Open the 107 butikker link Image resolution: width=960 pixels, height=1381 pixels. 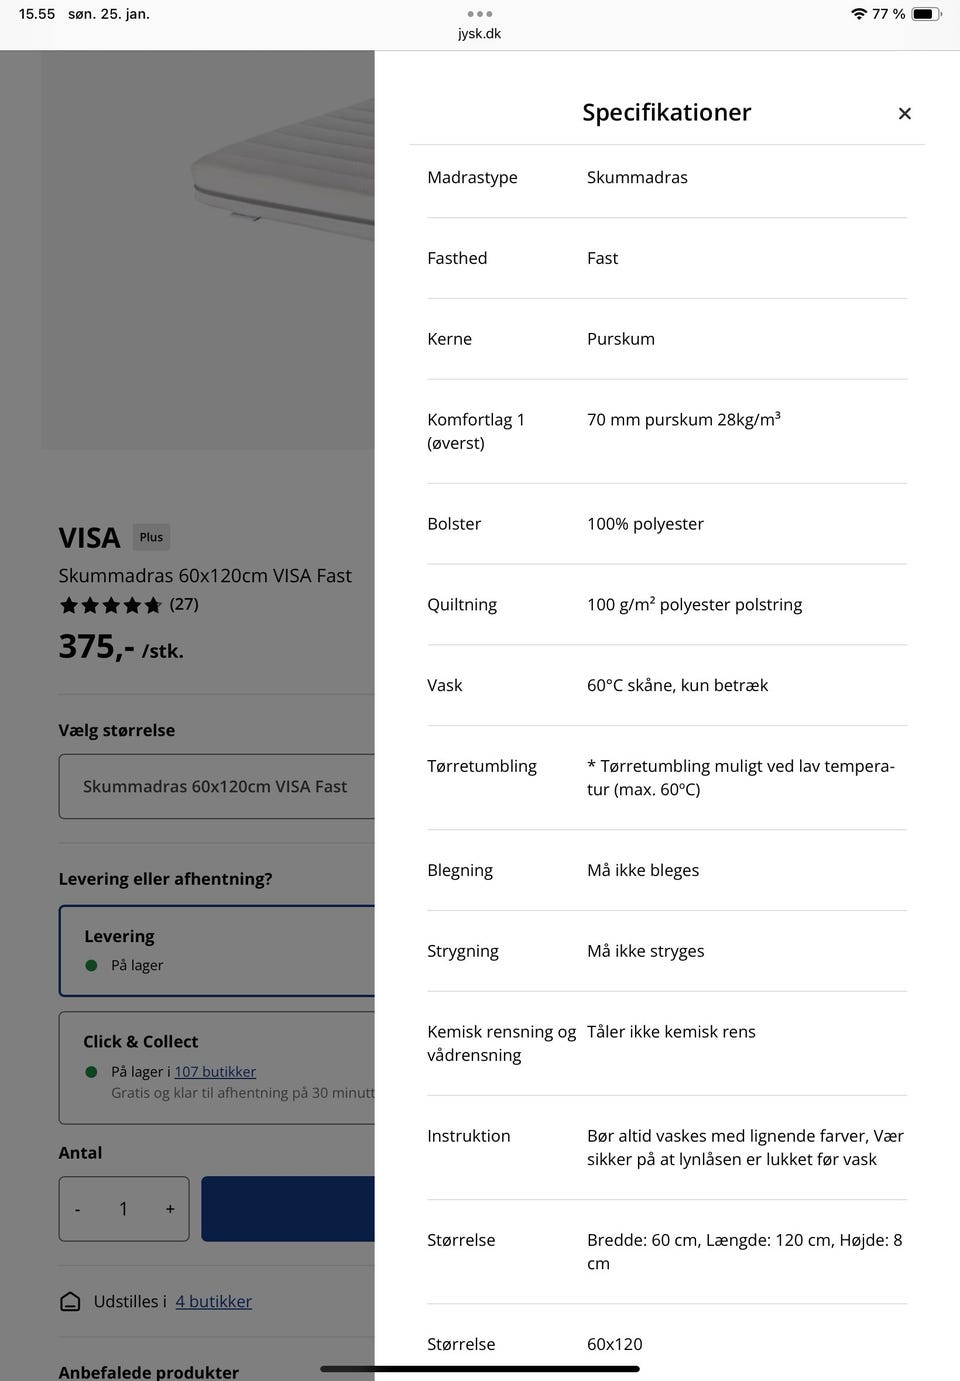pos(215,1072)
